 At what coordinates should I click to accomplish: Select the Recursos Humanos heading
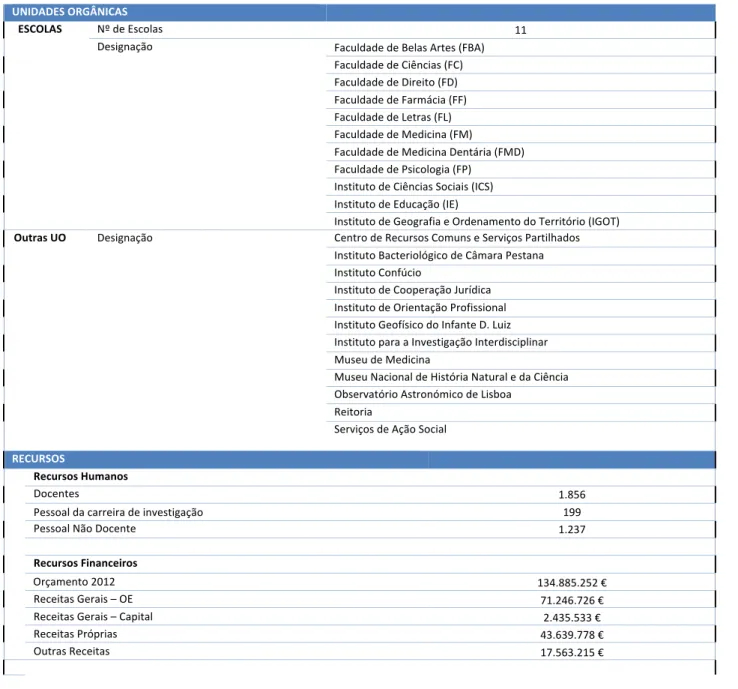80,476
